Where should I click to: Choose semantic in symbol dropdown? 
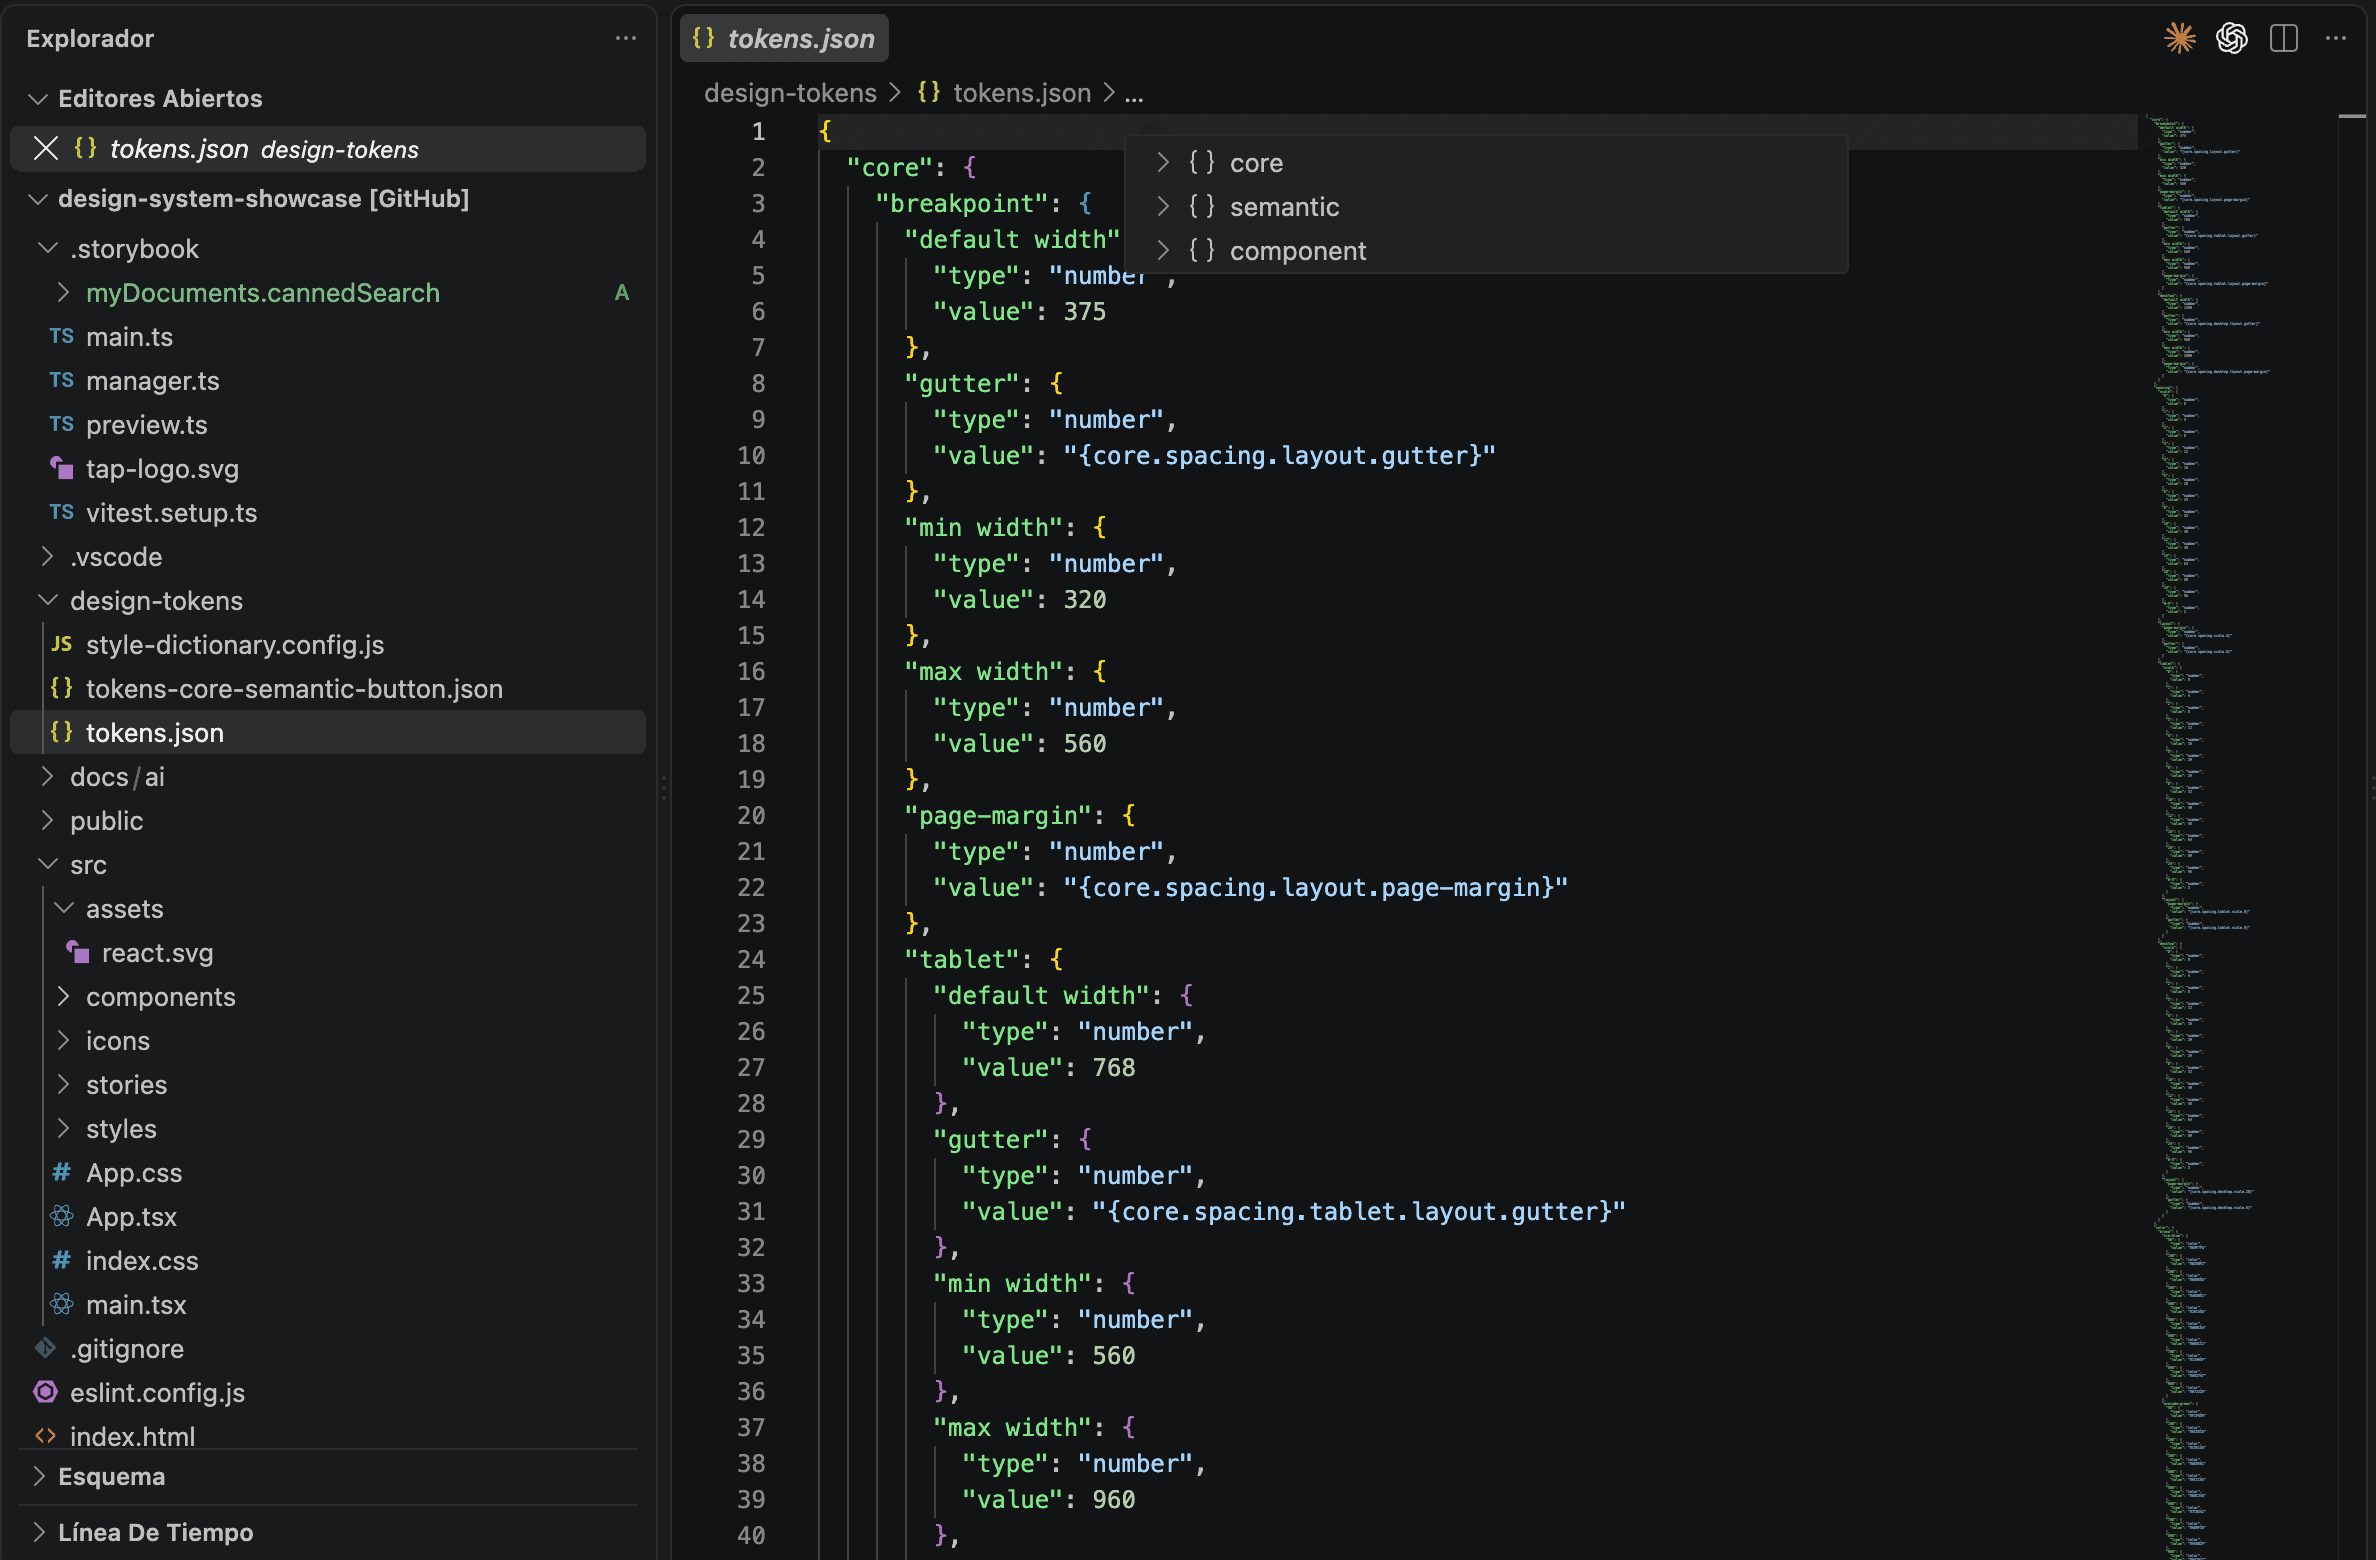click(1486, 206)
